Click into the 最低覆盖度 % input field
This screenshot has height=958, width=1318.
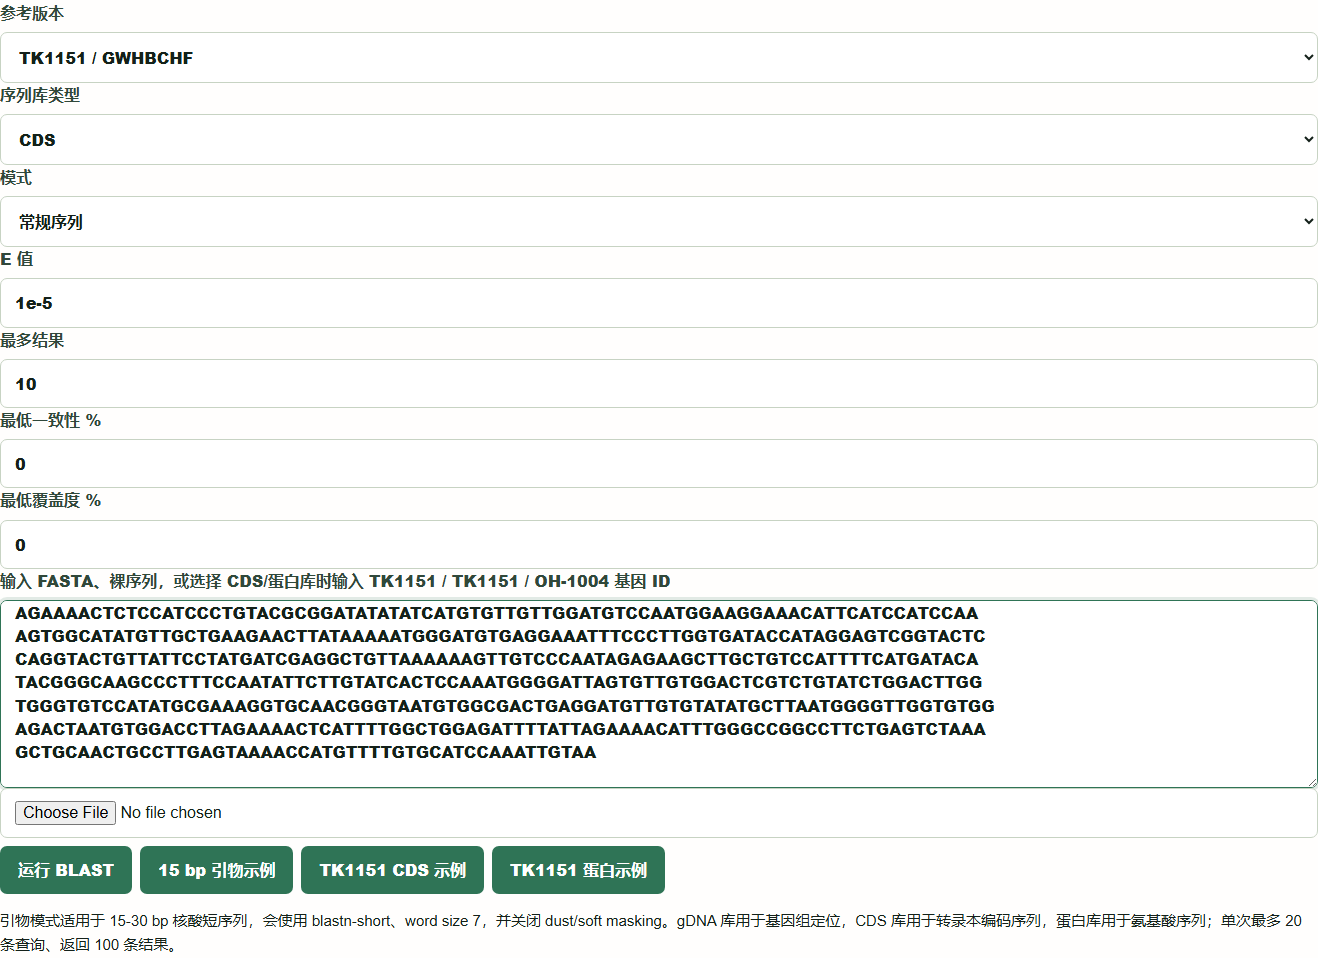click(659, 545)
